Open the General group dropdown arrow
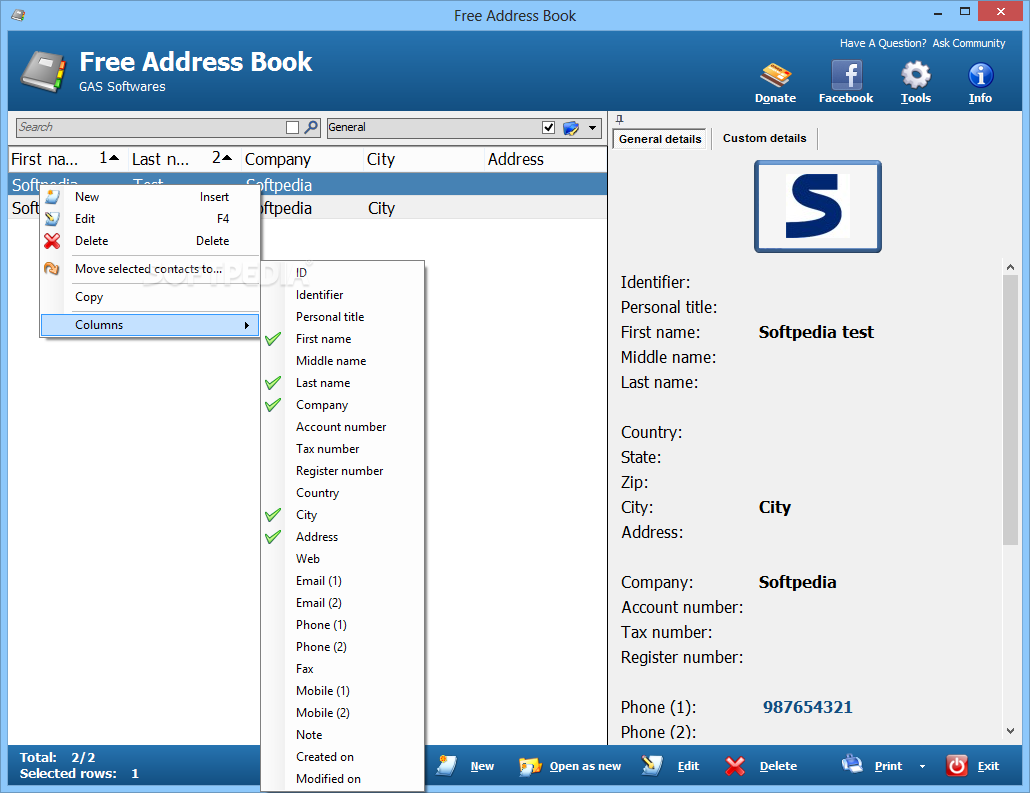 coord(592,127)
